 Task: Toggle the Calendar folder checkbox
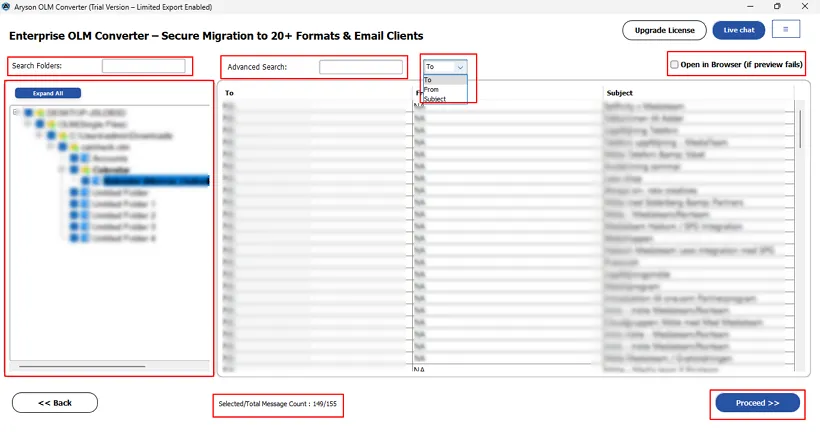pos(74,170)
